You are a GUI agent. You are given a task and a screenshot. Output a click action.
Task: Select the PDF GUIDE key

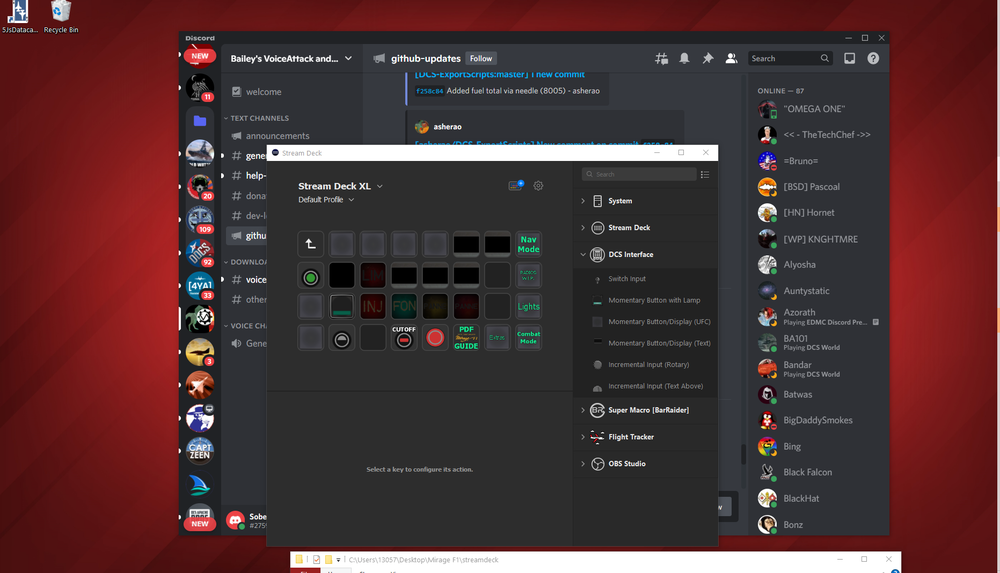click(466, 337)
